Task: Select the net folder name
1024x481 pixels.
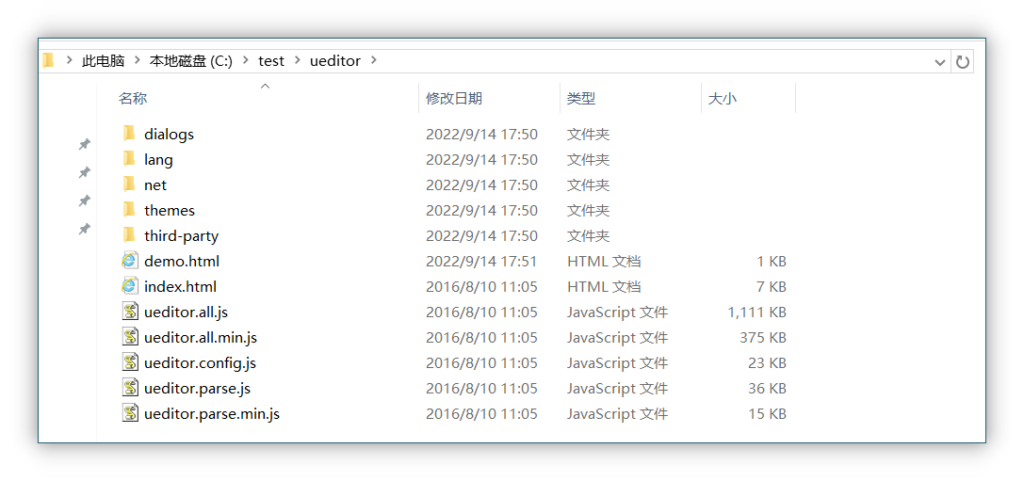Action: point(155,185)
